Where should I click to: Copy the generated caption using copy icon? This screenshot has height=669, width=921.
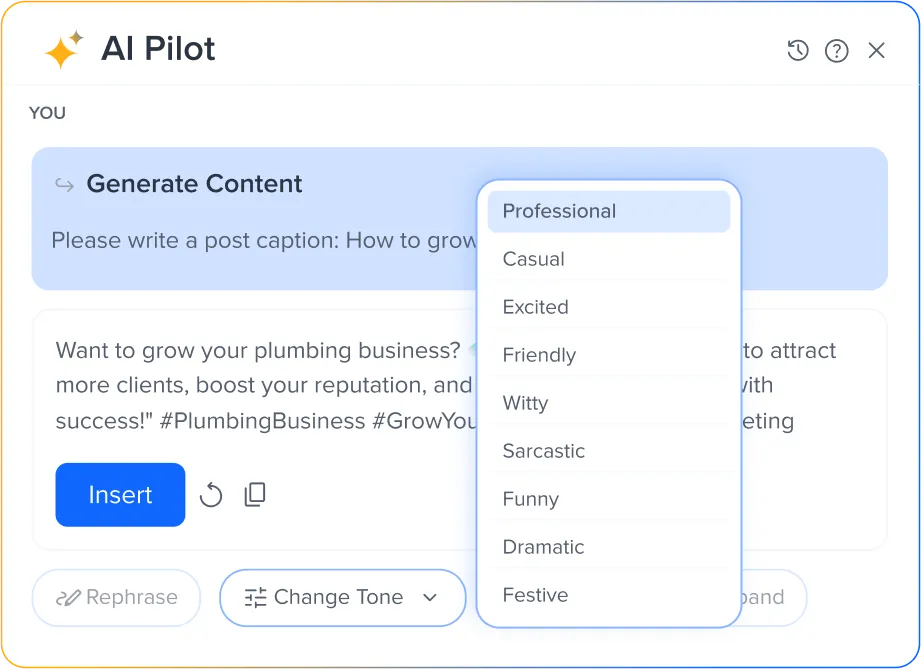pyautogui.click(x=254, y=494)
